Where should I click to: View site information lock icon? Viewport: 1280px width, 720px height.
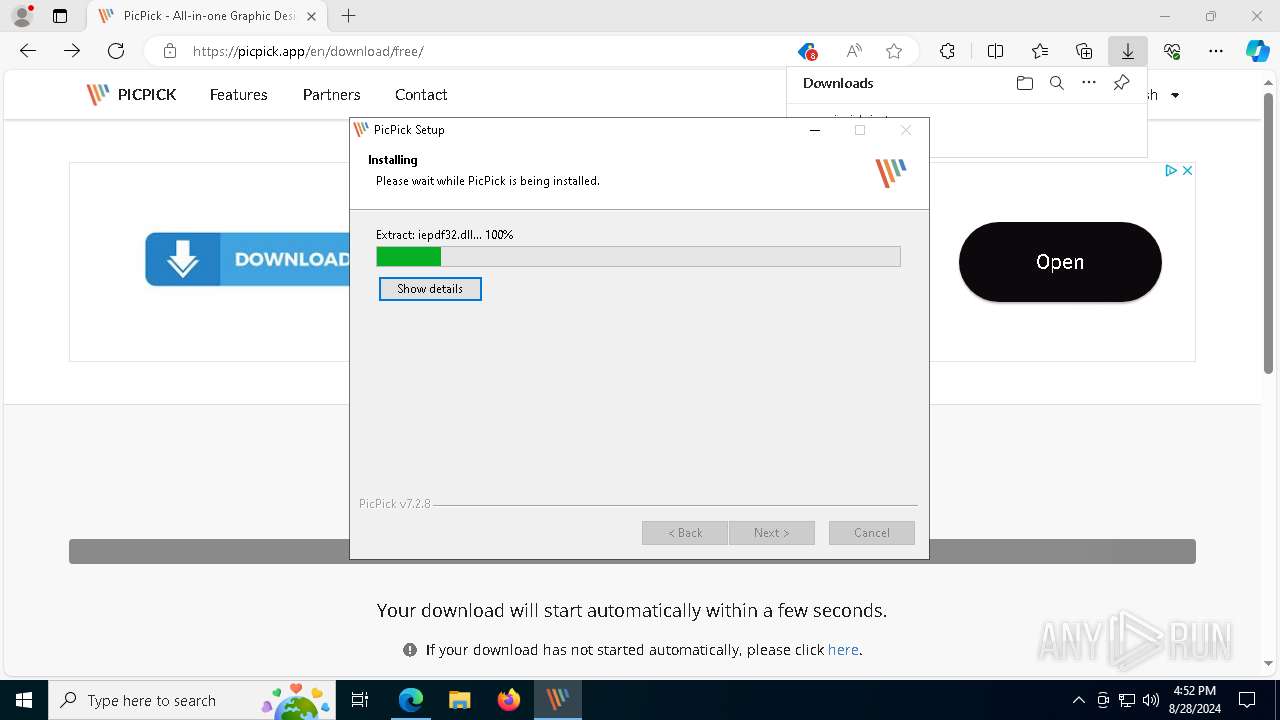pos(170,51)
